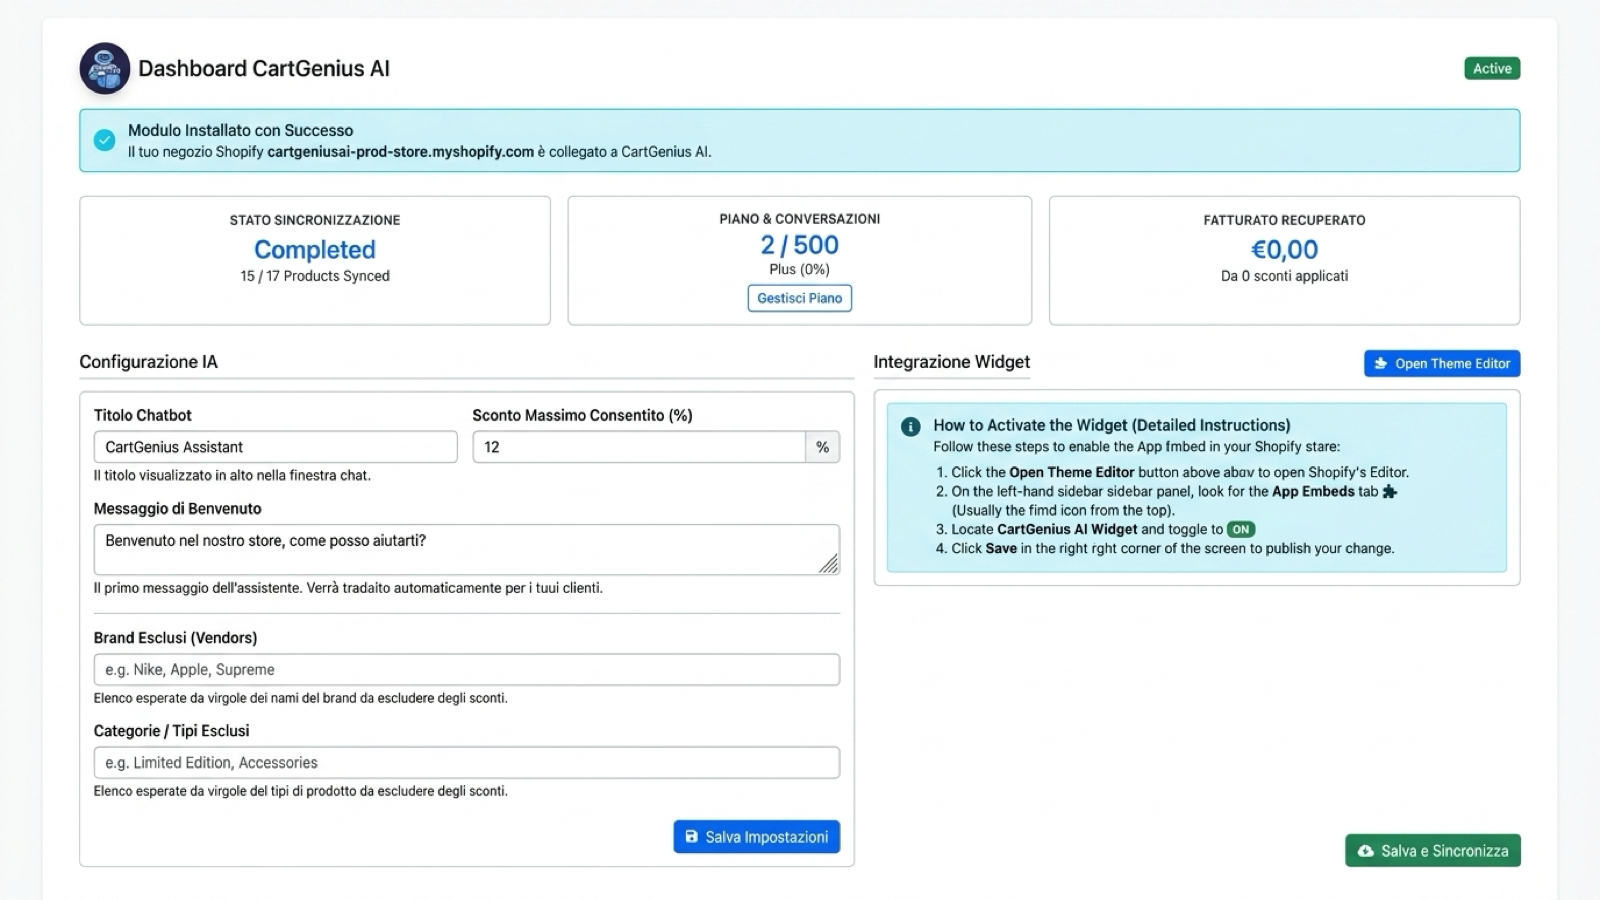Click the CartGenius robot logo avatar

[x=105, y=68]
